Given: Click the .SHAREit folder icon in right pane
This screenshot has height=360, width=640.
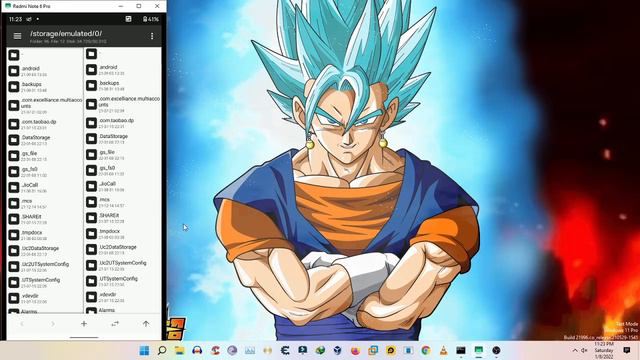Looking at the screenshot, I should [91, 218].
